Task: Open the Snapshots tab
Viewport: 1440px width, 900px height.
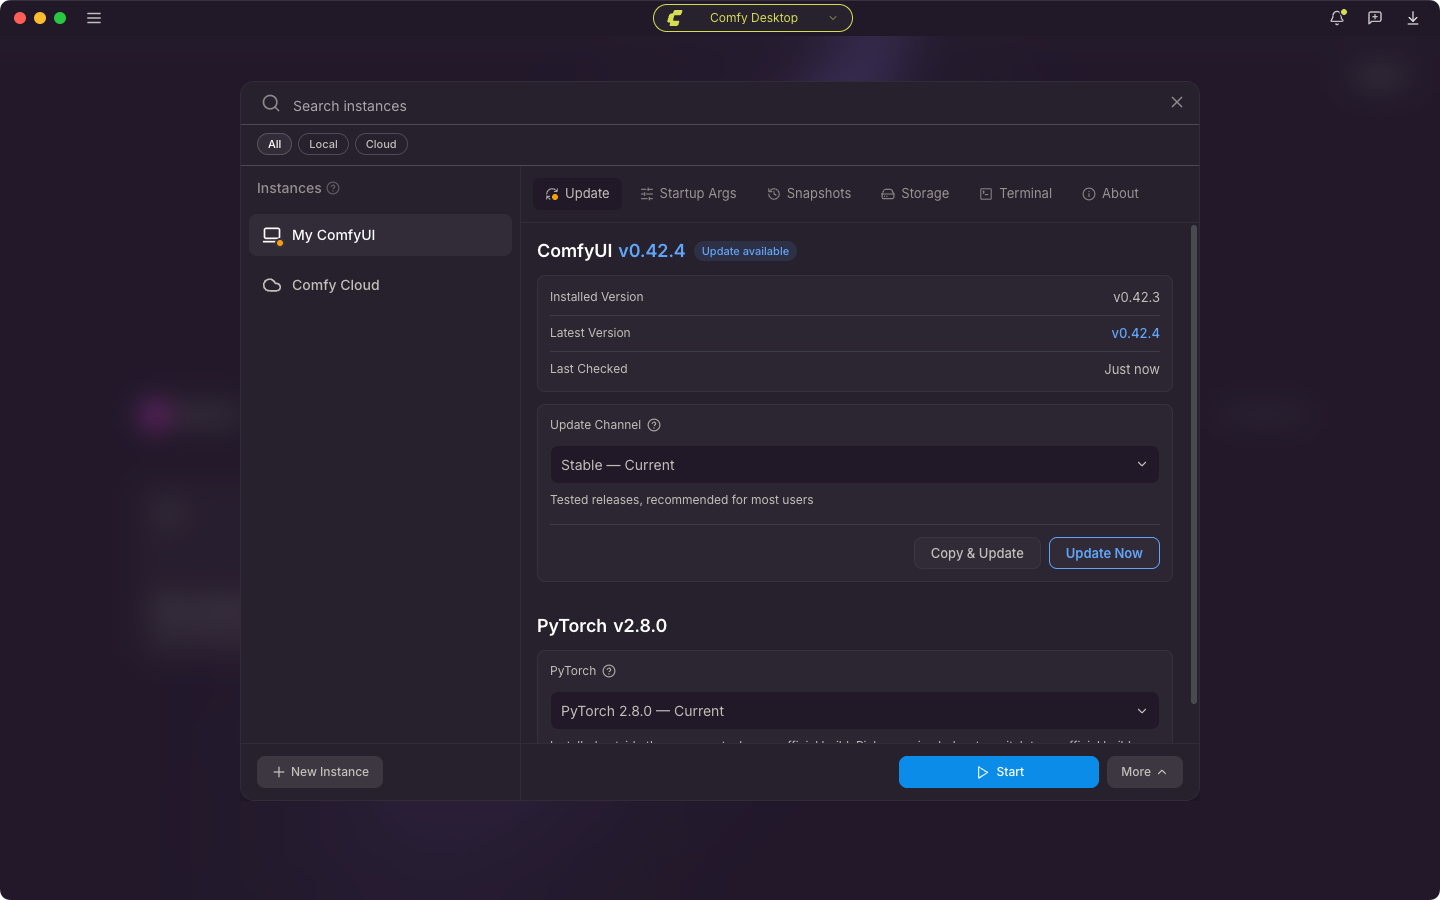Action: (809, 194)
